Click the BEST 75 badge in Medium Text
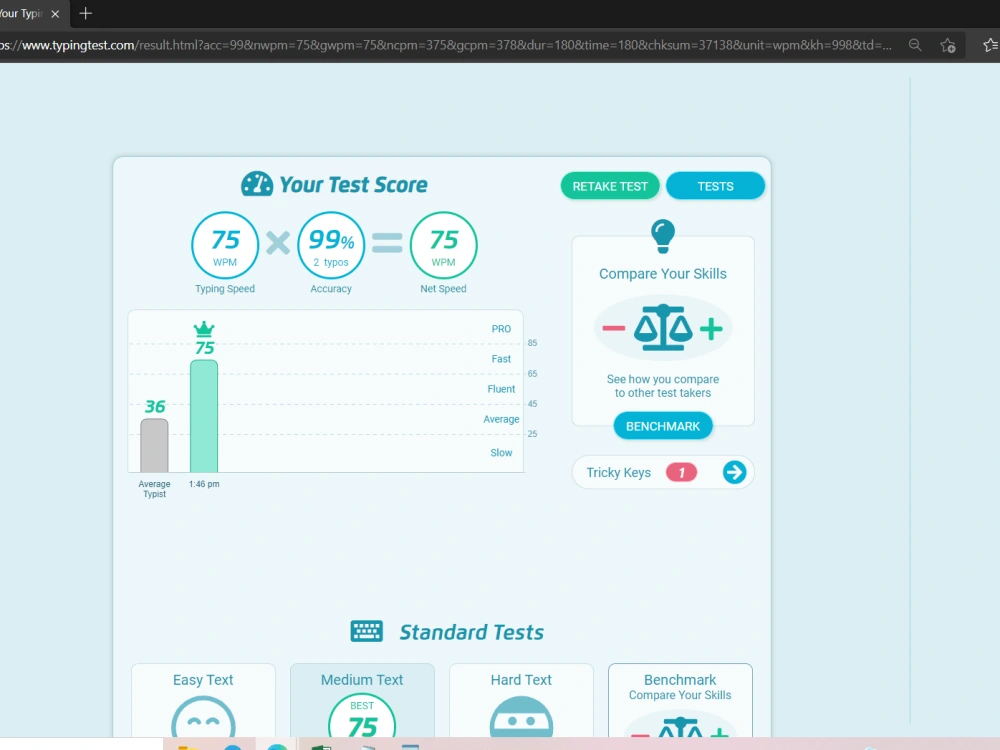 (x=362, y=717)
